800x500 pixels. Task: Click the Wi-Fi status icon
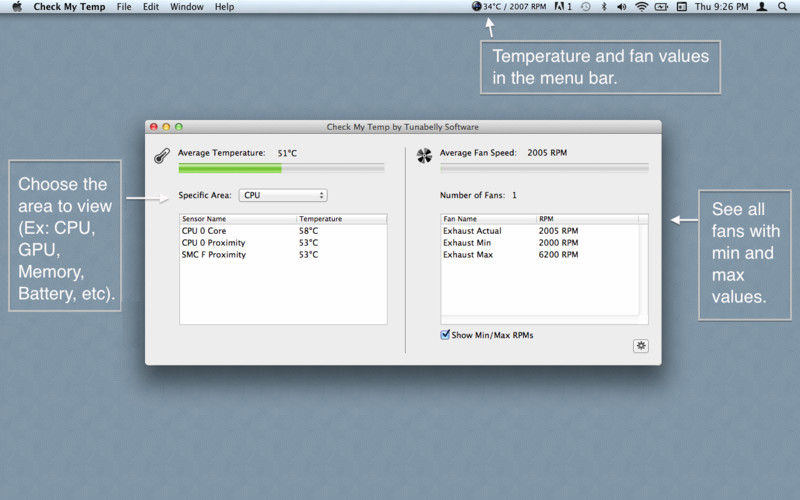click(641, 7)
